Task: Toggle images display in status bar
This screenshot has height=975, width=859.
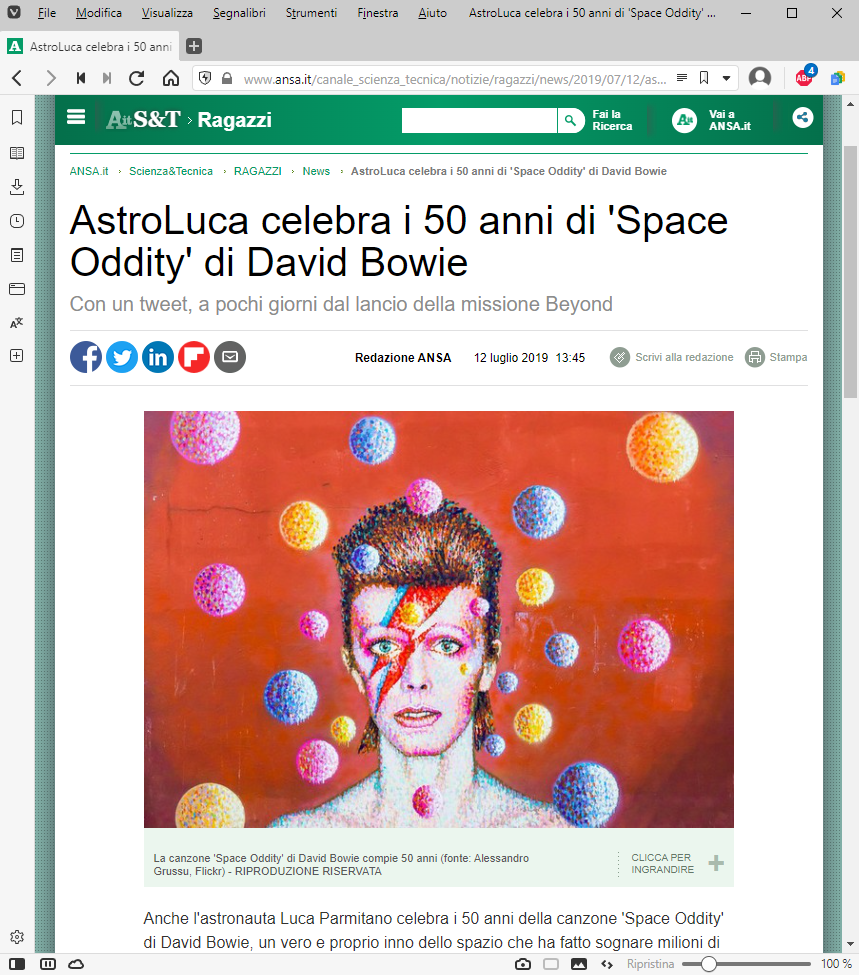Action: (578, 964)
